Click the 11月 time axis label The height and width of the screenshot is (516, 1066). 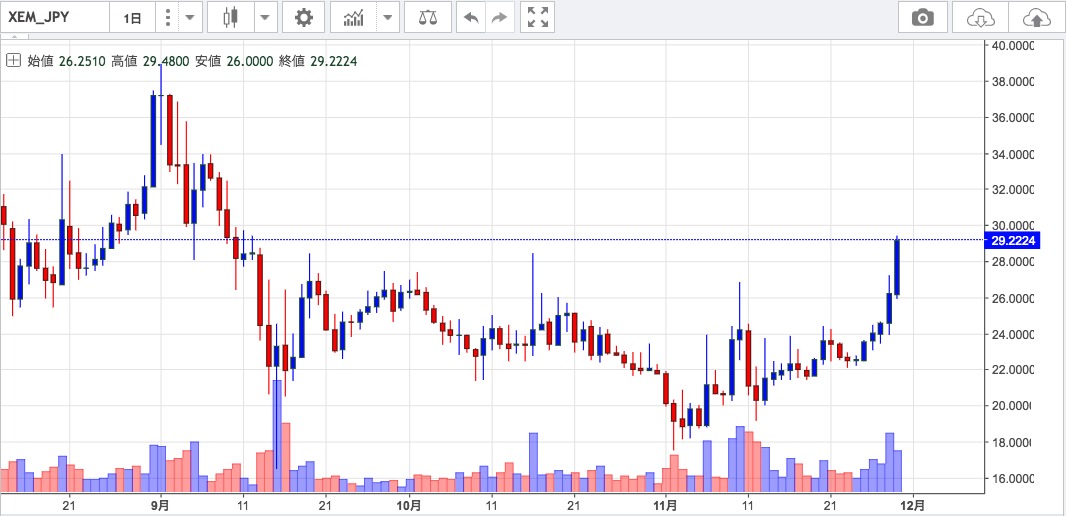click(x=665, y=505)
